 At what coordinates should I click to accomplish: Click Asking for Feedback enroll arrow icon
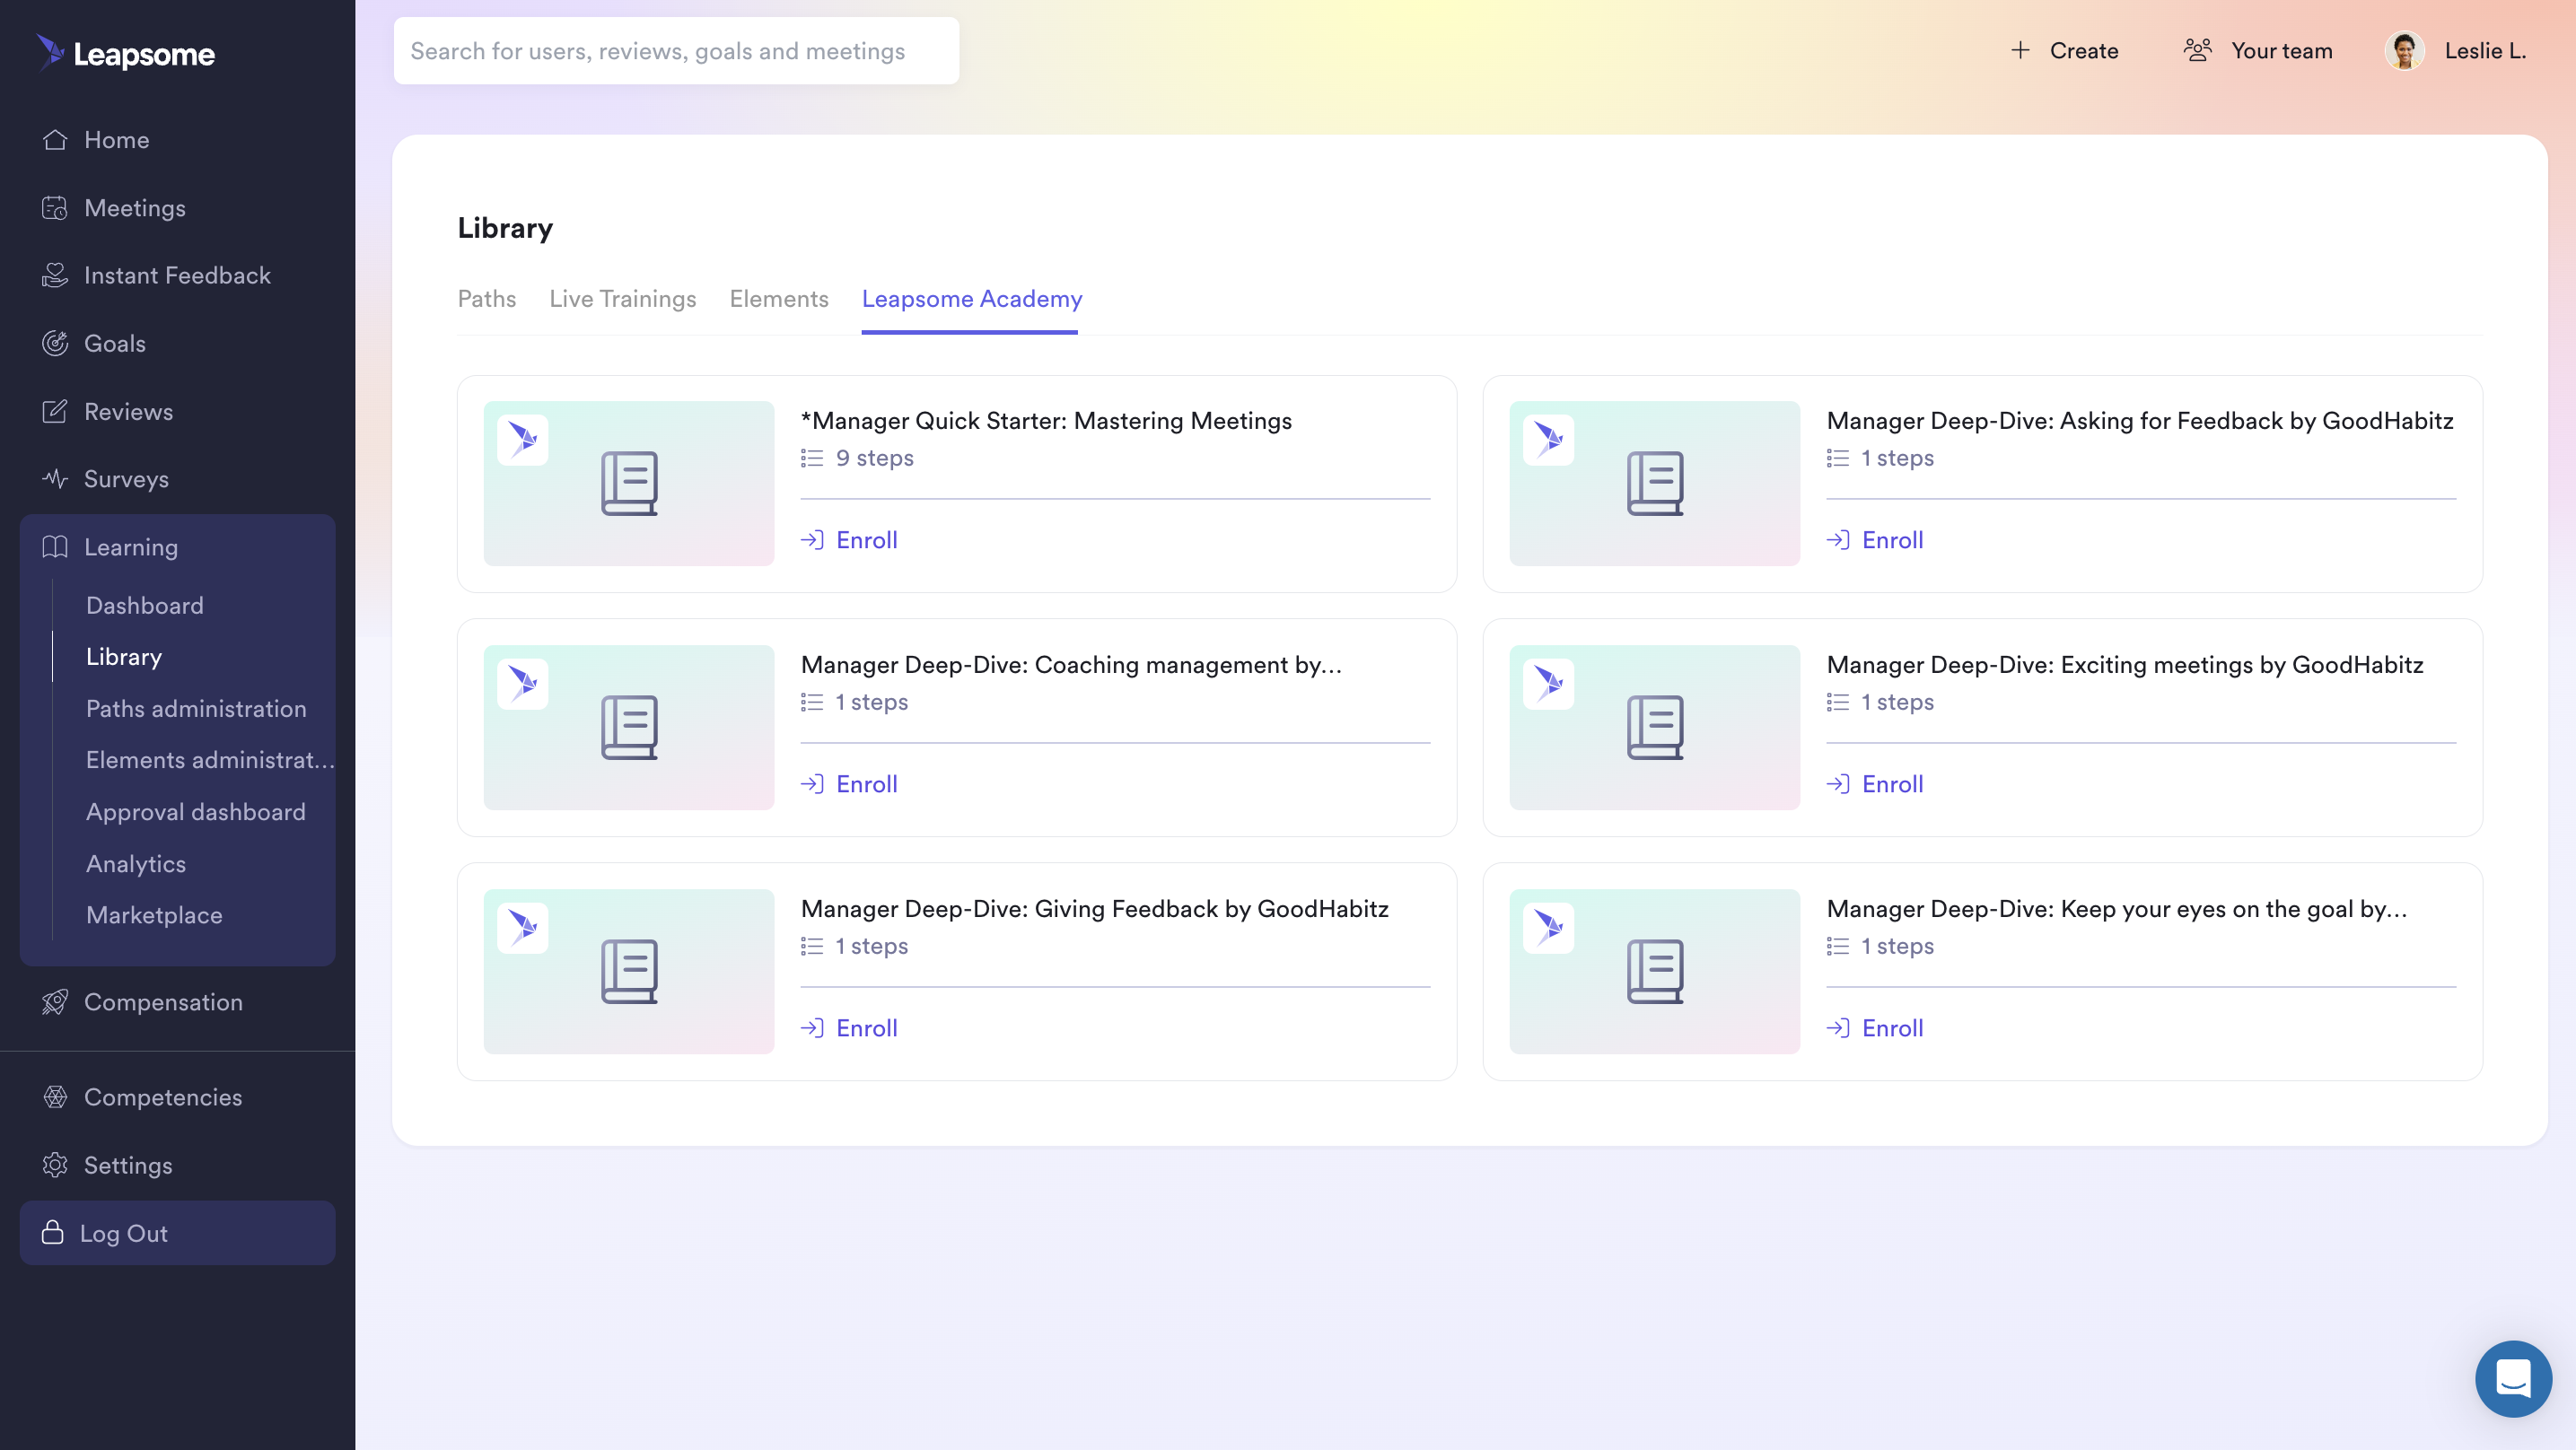click(x=1838, y=540)
